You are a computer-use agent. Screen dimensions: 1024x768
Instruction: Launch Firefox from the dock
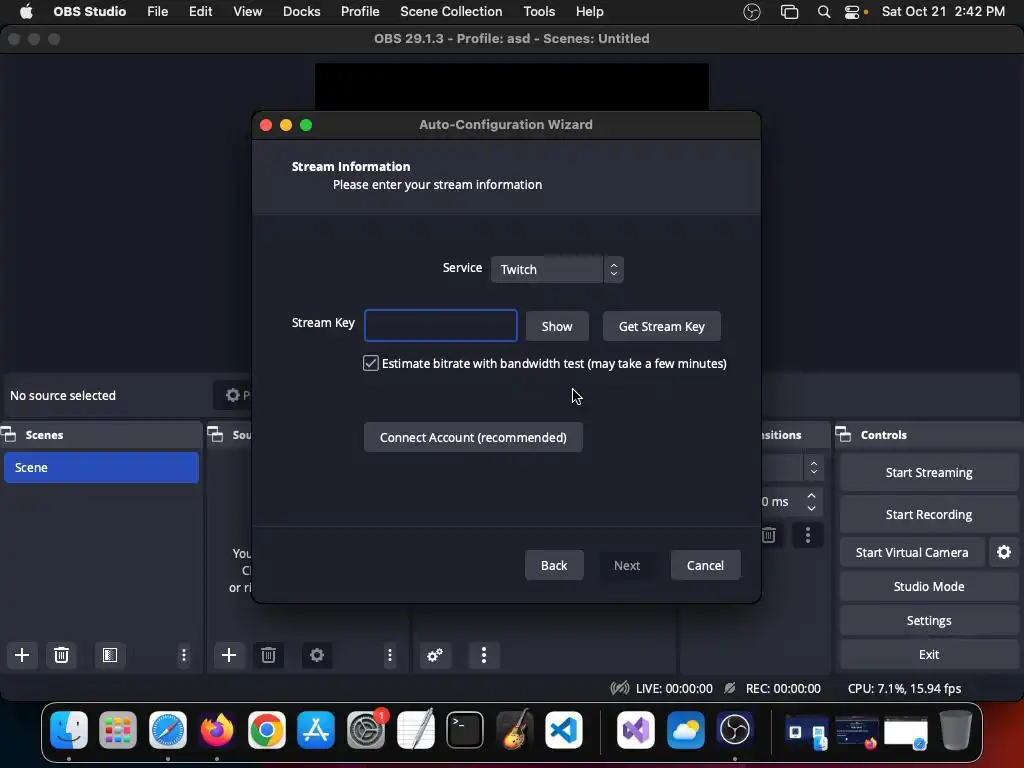point(217,729)
